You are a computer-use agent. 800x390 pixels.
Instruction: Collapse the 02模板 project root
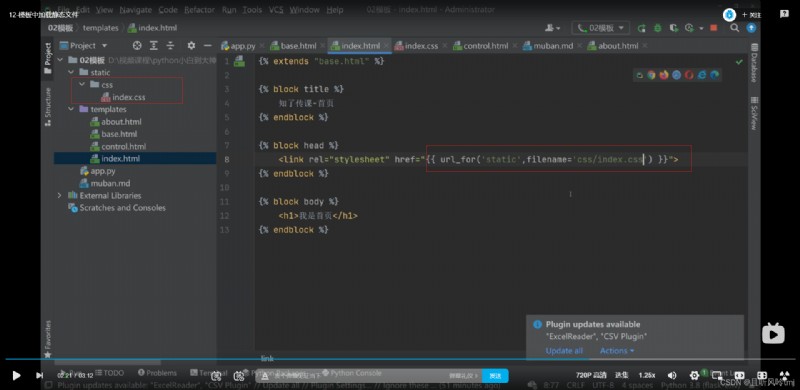tap(60, 60)
